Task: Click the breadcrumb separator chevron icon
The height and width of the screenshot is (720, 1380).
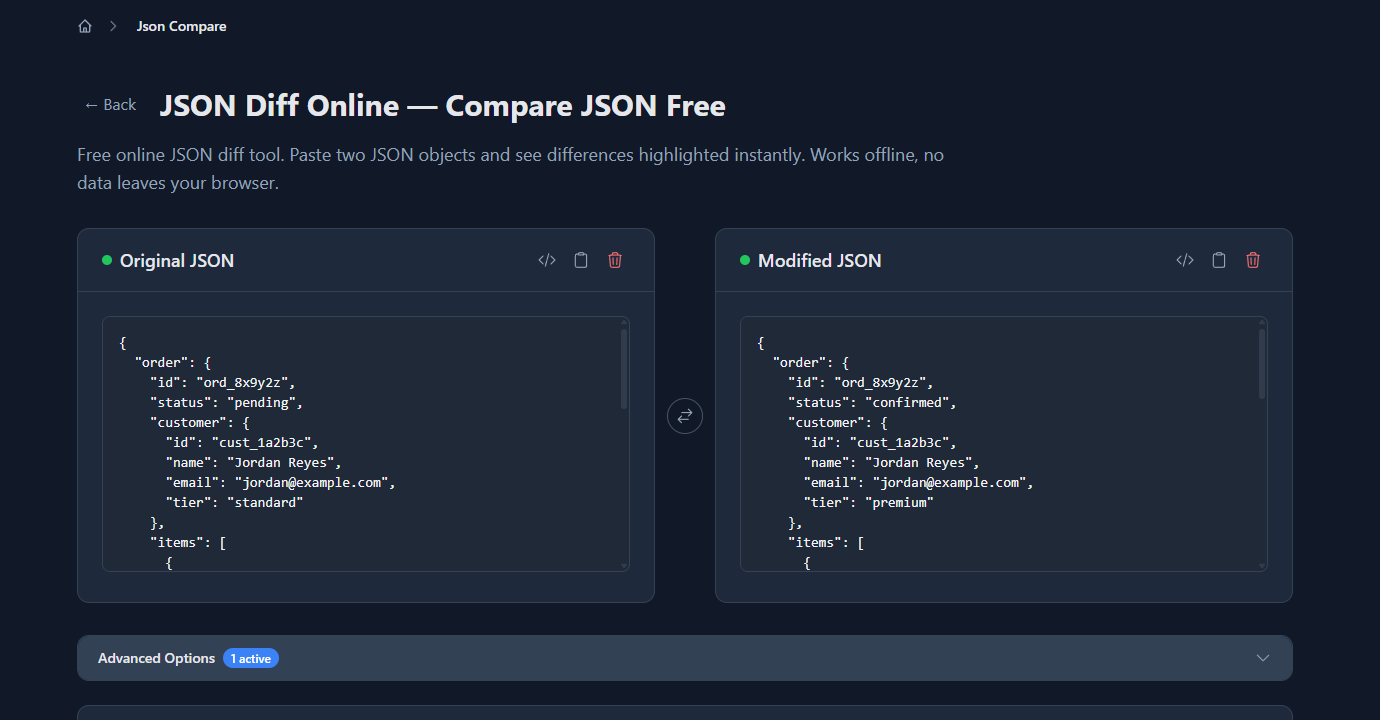Action: click(x=111, y=25)
